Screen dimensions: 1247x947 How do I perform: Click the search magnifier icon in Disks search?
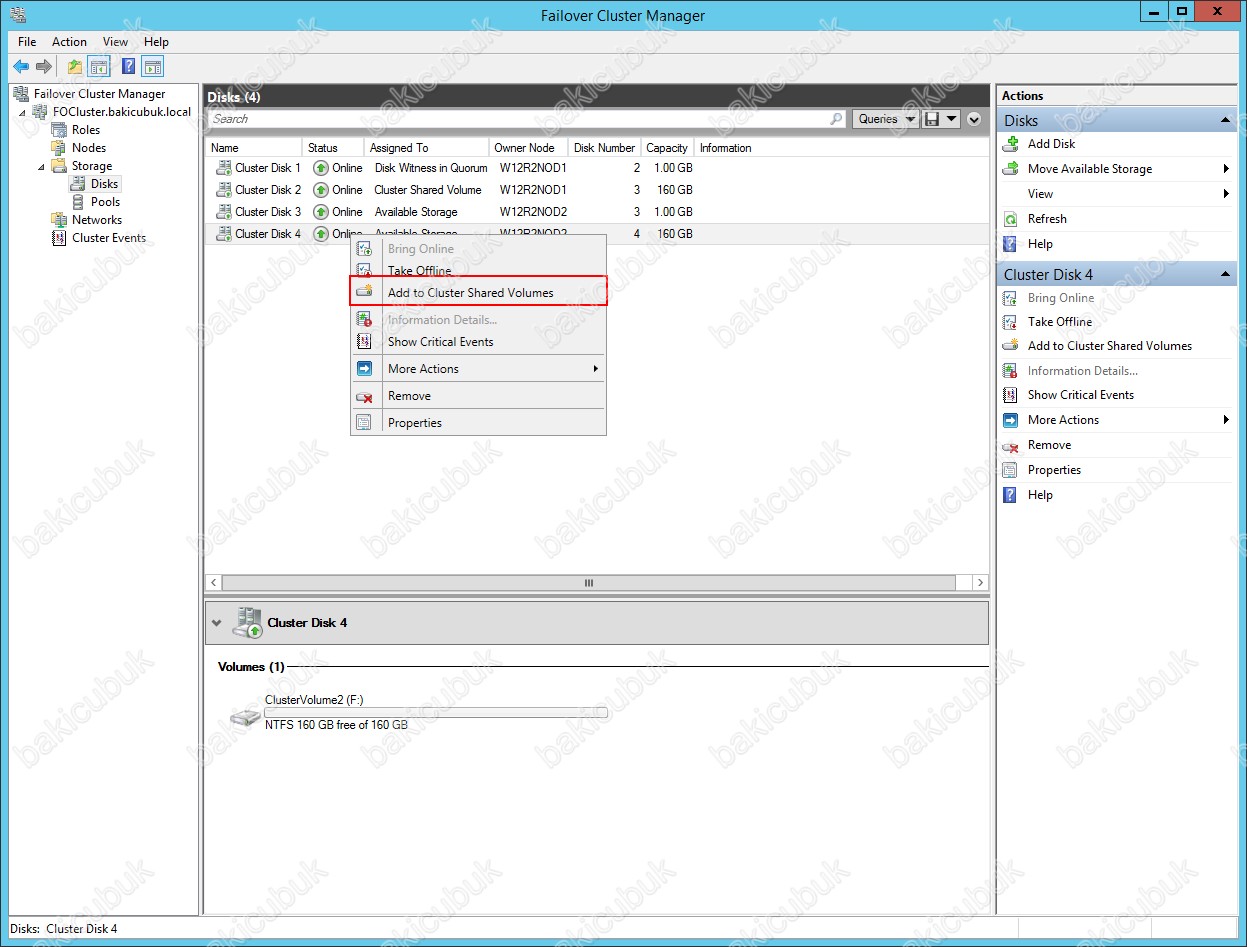837,119
